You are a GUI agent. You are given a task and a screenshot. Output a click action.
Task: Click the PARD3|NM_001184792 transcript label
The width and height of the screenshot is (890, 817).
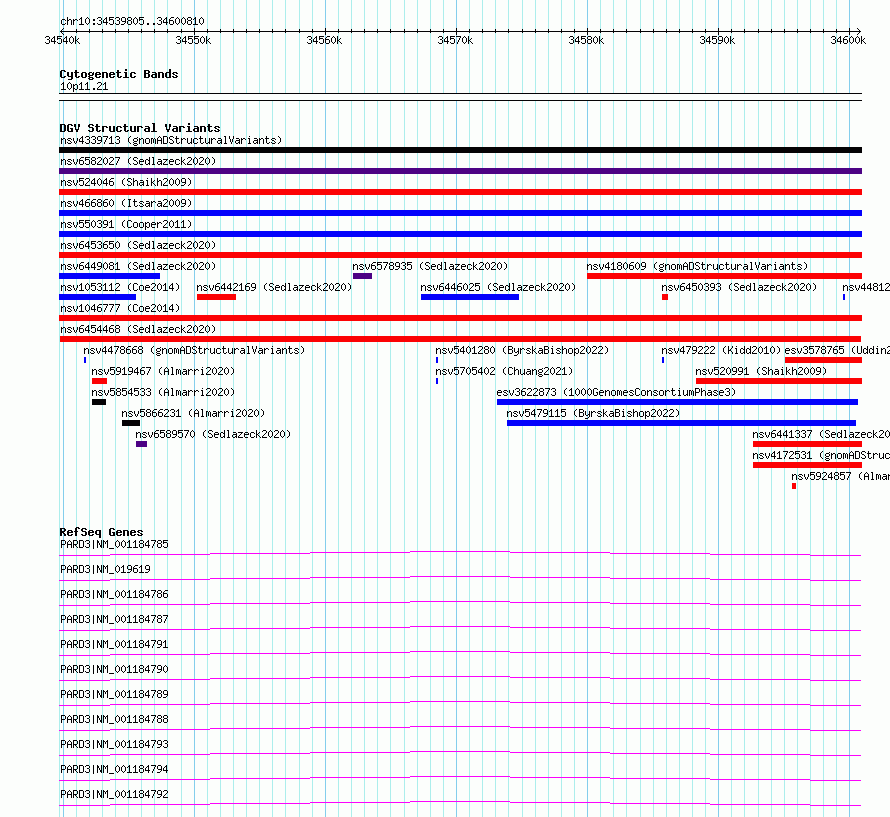click(114, 794)
